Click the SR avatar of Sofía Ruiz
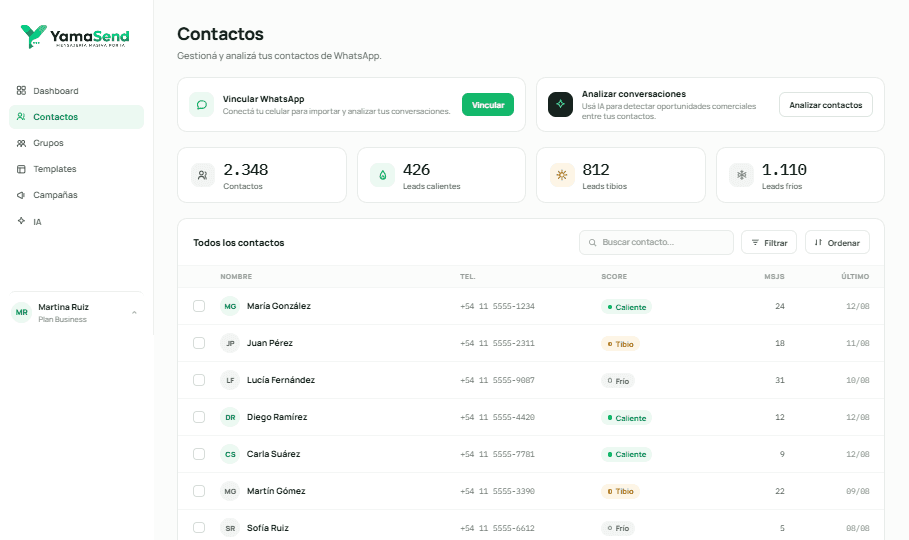 230,528
